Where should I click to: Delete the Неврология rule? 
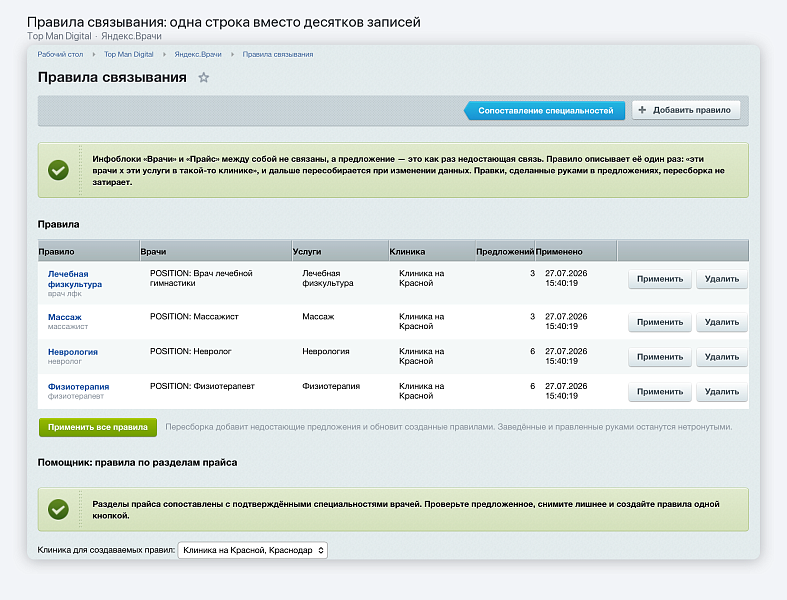click(x=722, y=356)
